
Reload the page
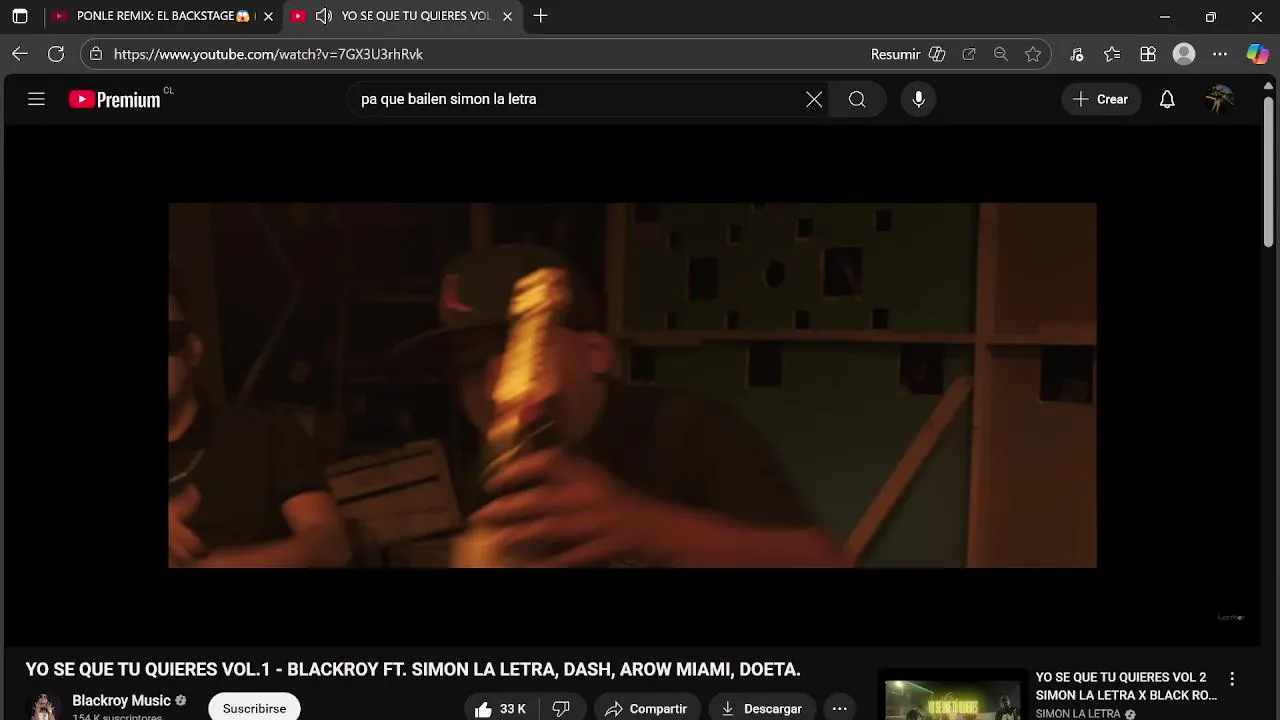56,54
